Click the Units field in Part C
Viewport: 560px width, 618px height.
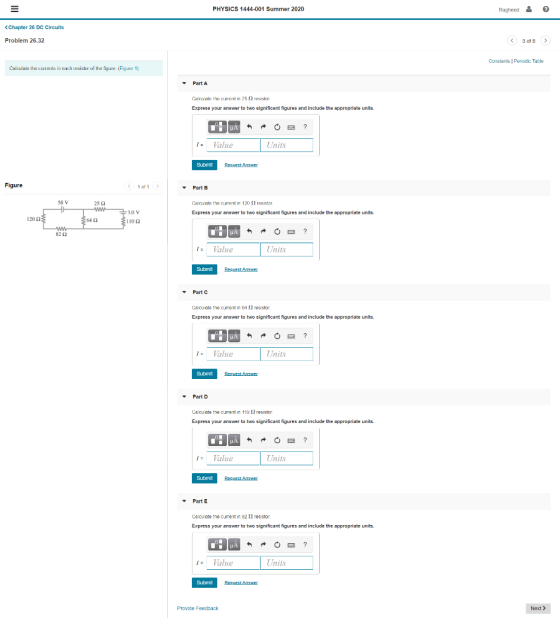coord(287,354)
